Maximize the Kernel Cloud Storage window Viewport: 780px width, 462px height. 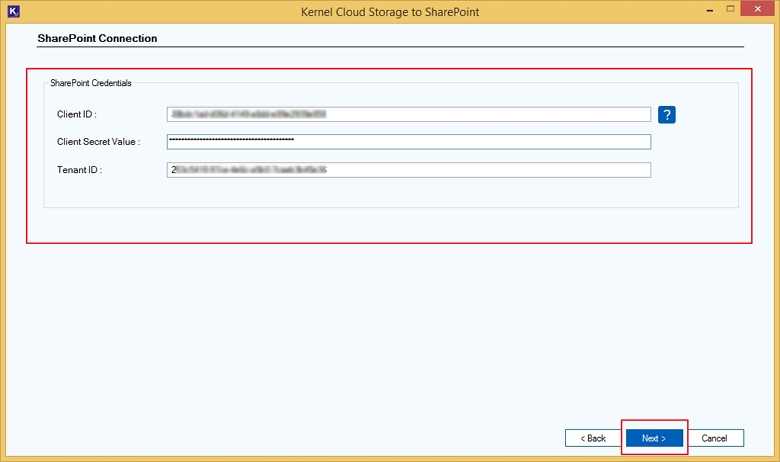(x=730, y=8)
